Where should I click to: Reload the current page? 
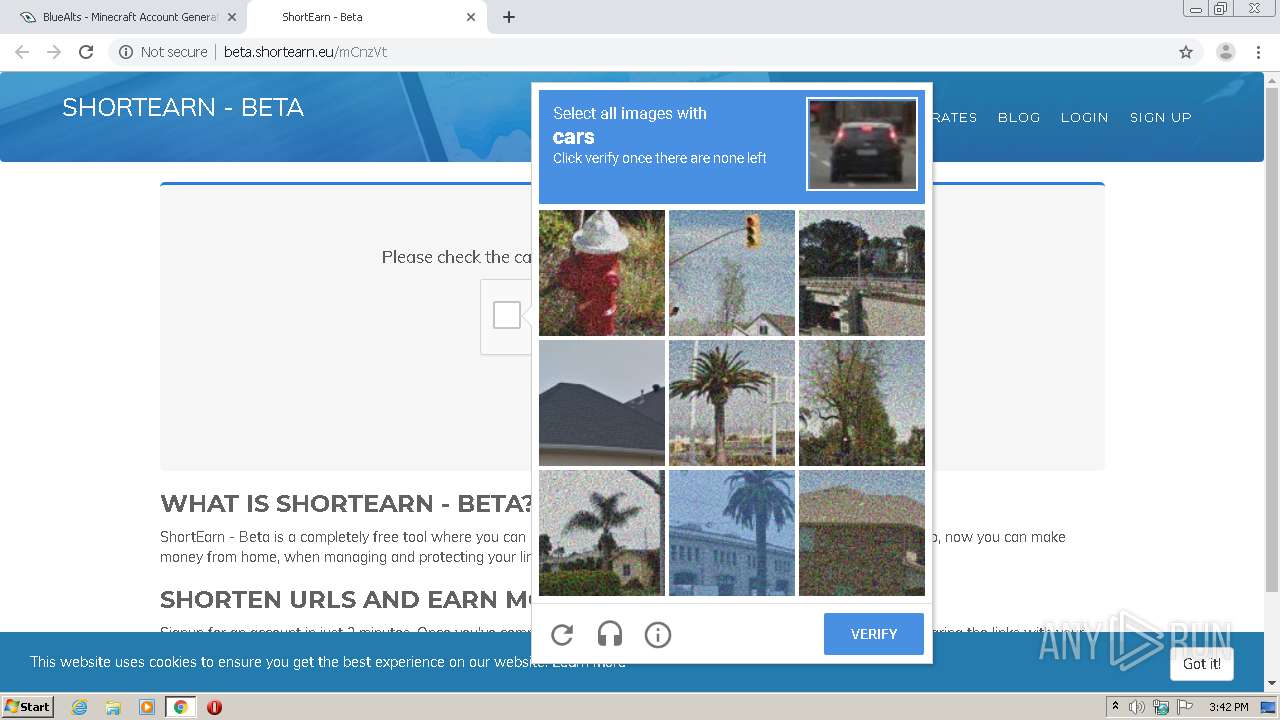point(86,52)
